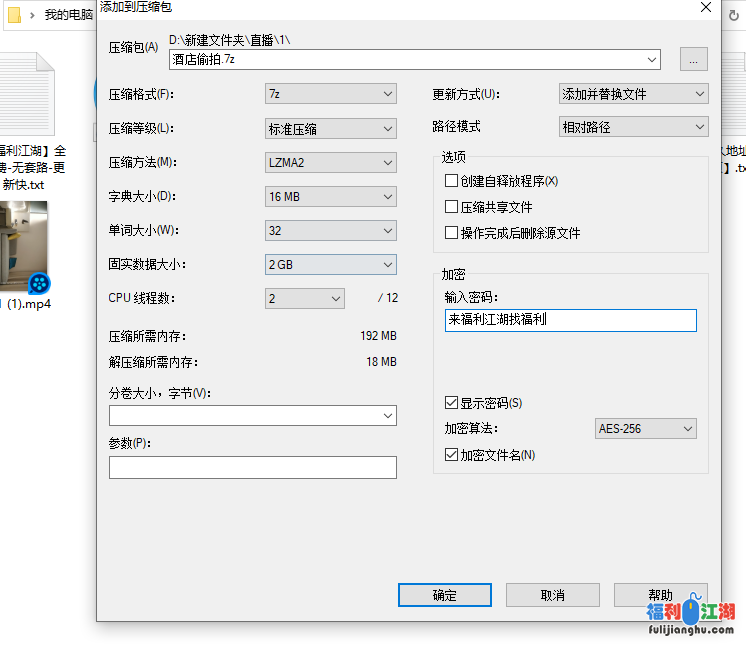Toggle the 压缩共享文件 checkbox
The width and height of the screenshot is (746, 645).
point(452,207)
